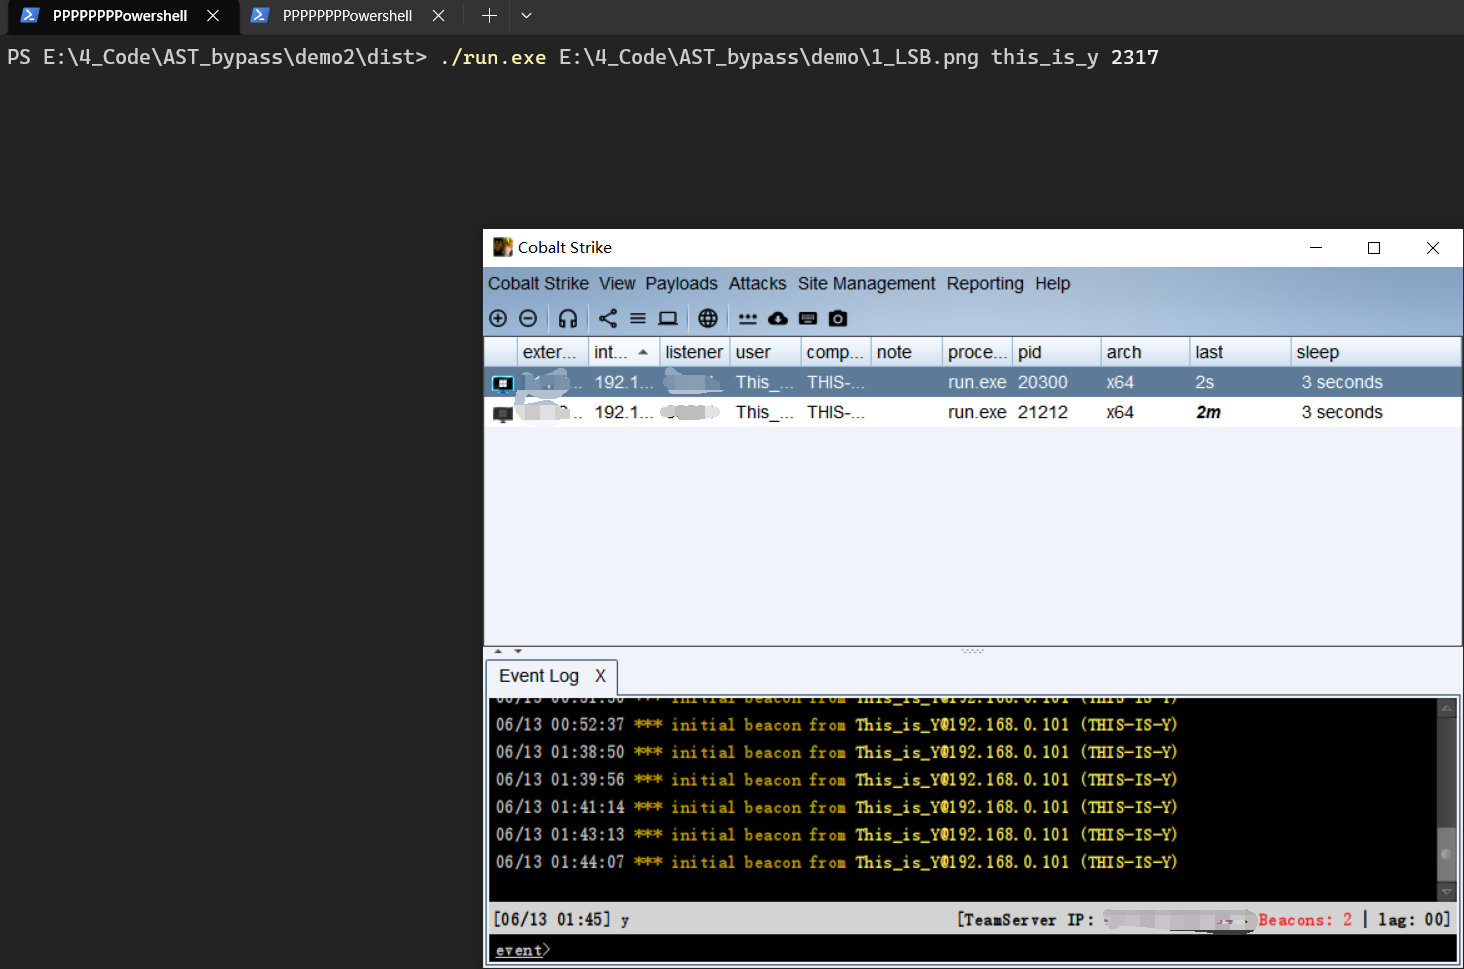
Task: Sort by the comp... column header
Action: coord(836,352)
